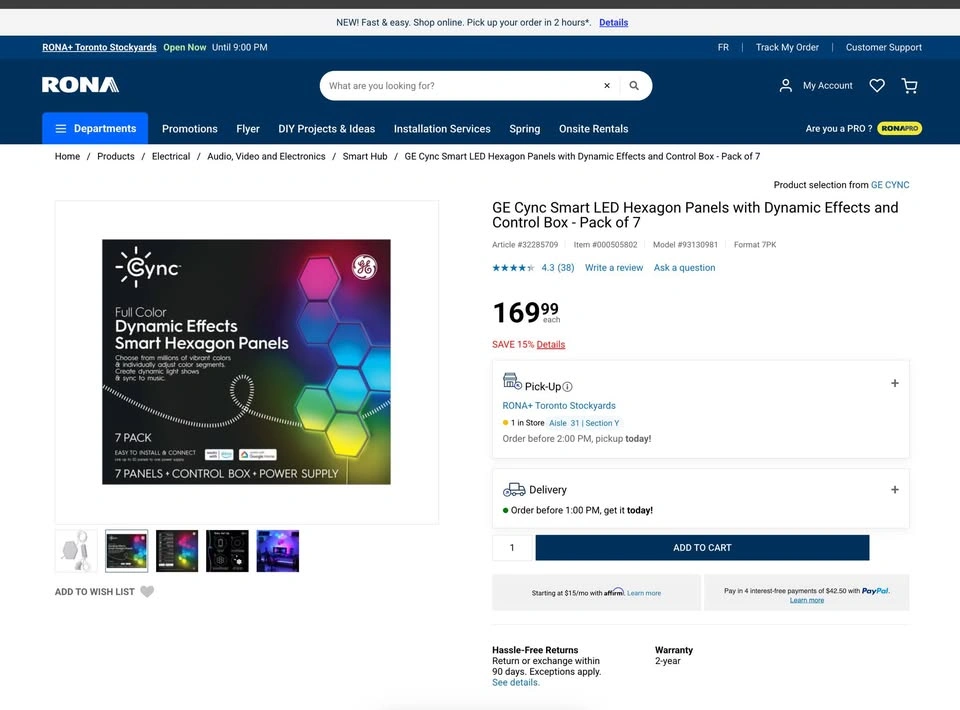Open Track My Order
This screenshot has height=710, width=960.
tap(787, 47)
